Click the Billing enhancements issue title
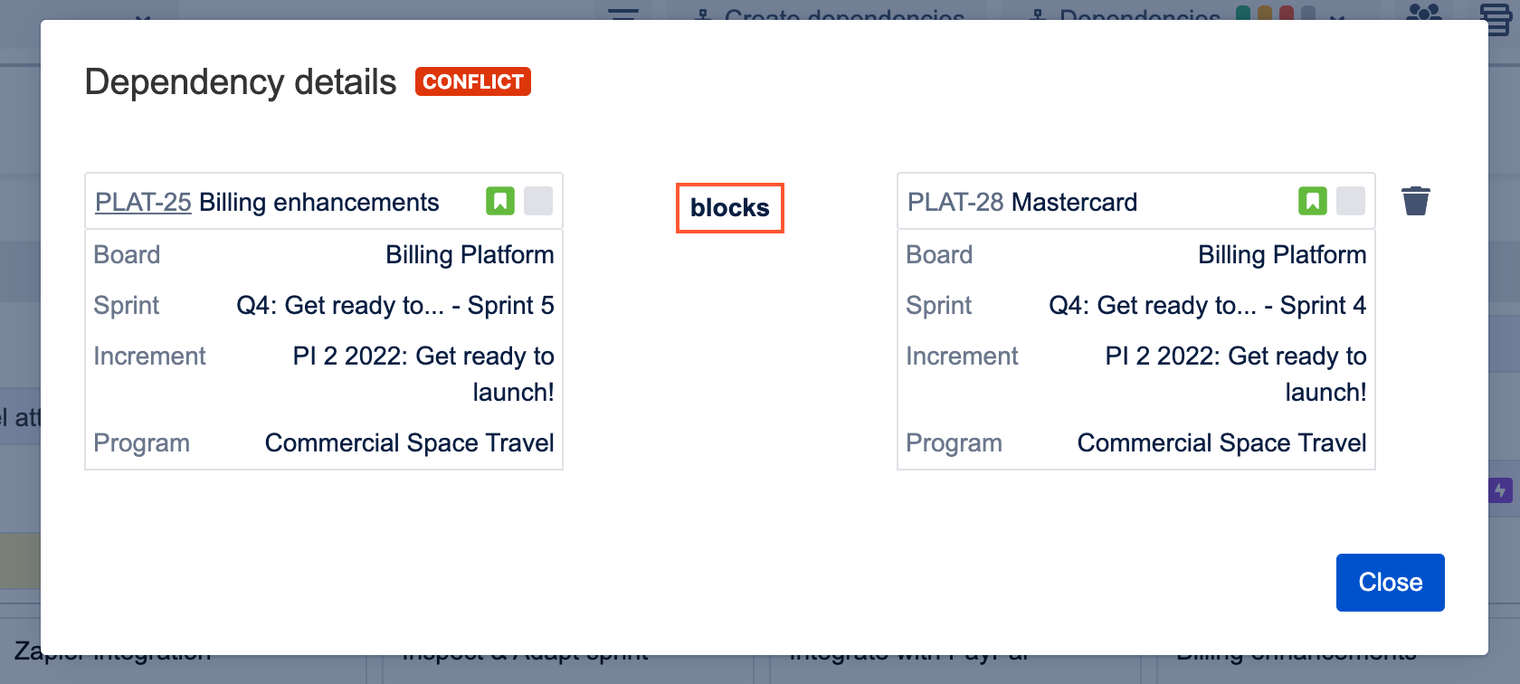The image size is (1520, 684). (x=319, y=202)
